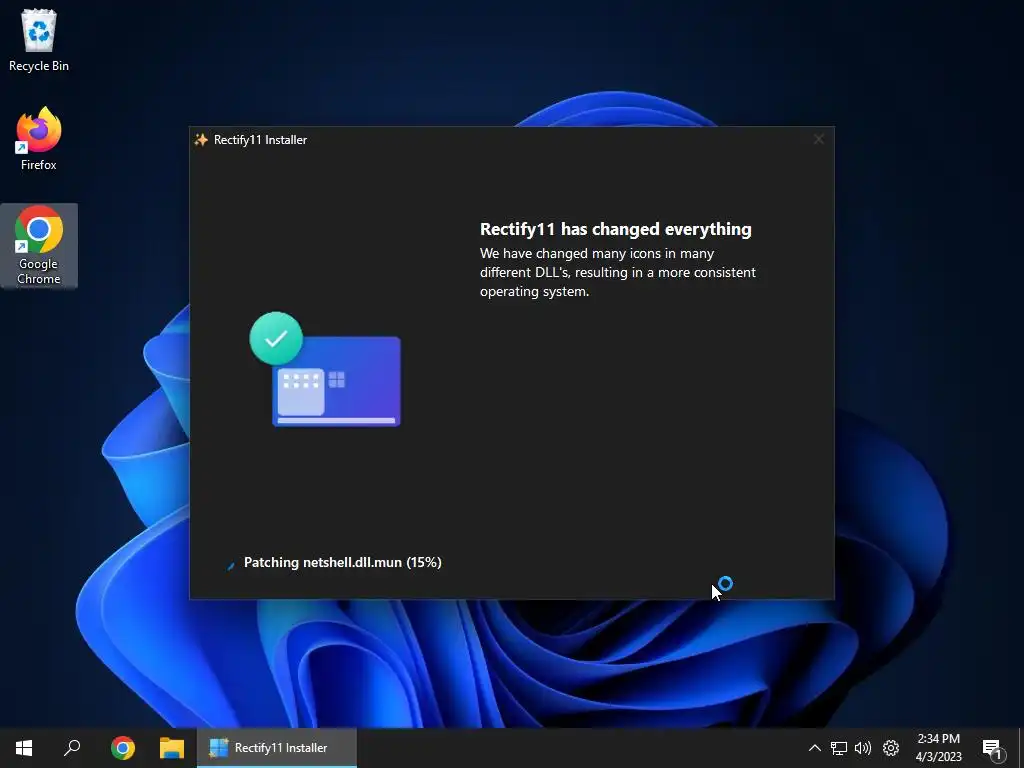The height and width of the screenshot is (768, 1024).
Task: Open File Explorer from the taskbar
Action: [172, 748]
